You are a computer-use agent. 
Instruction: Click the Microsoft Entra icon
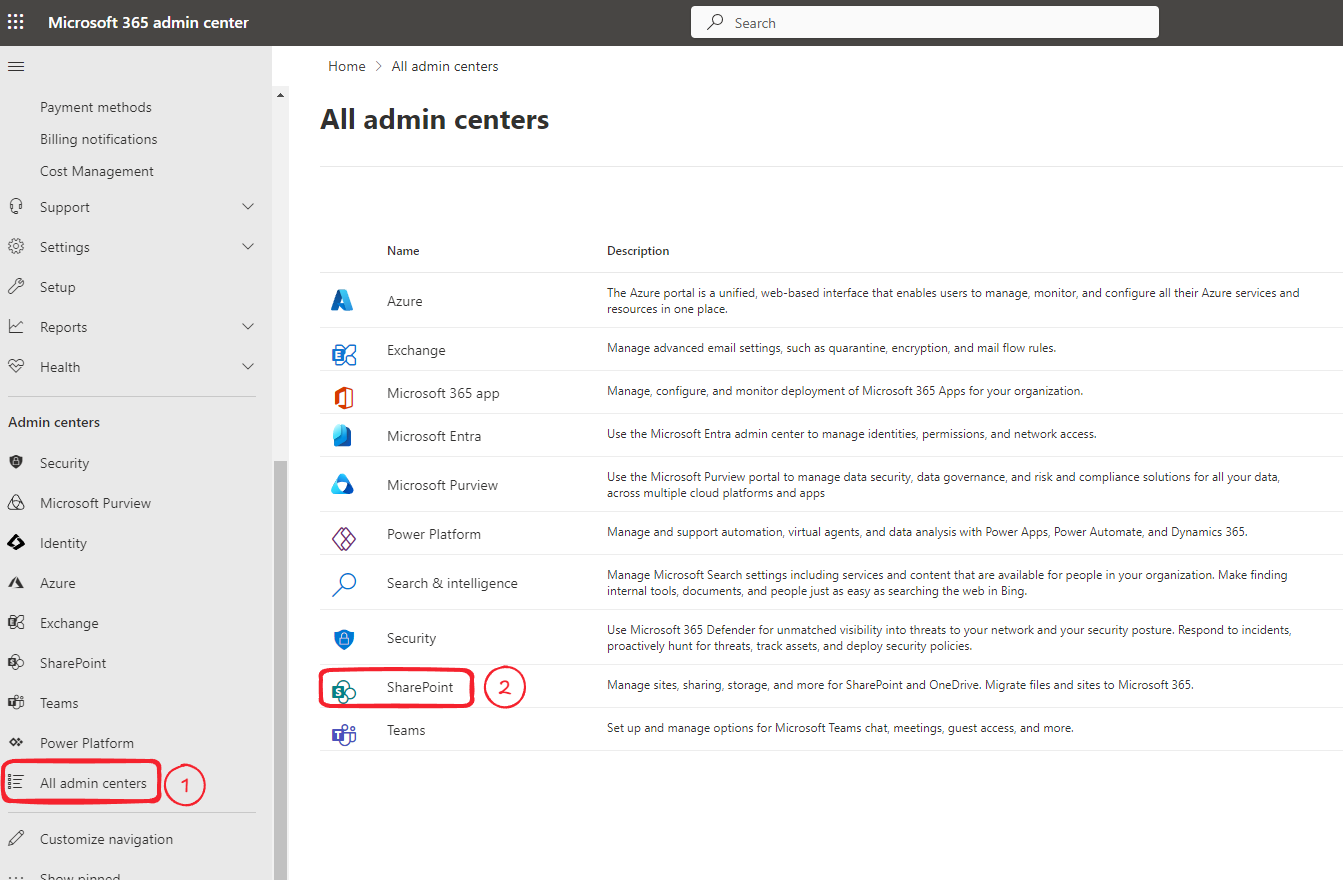(343, 436)
